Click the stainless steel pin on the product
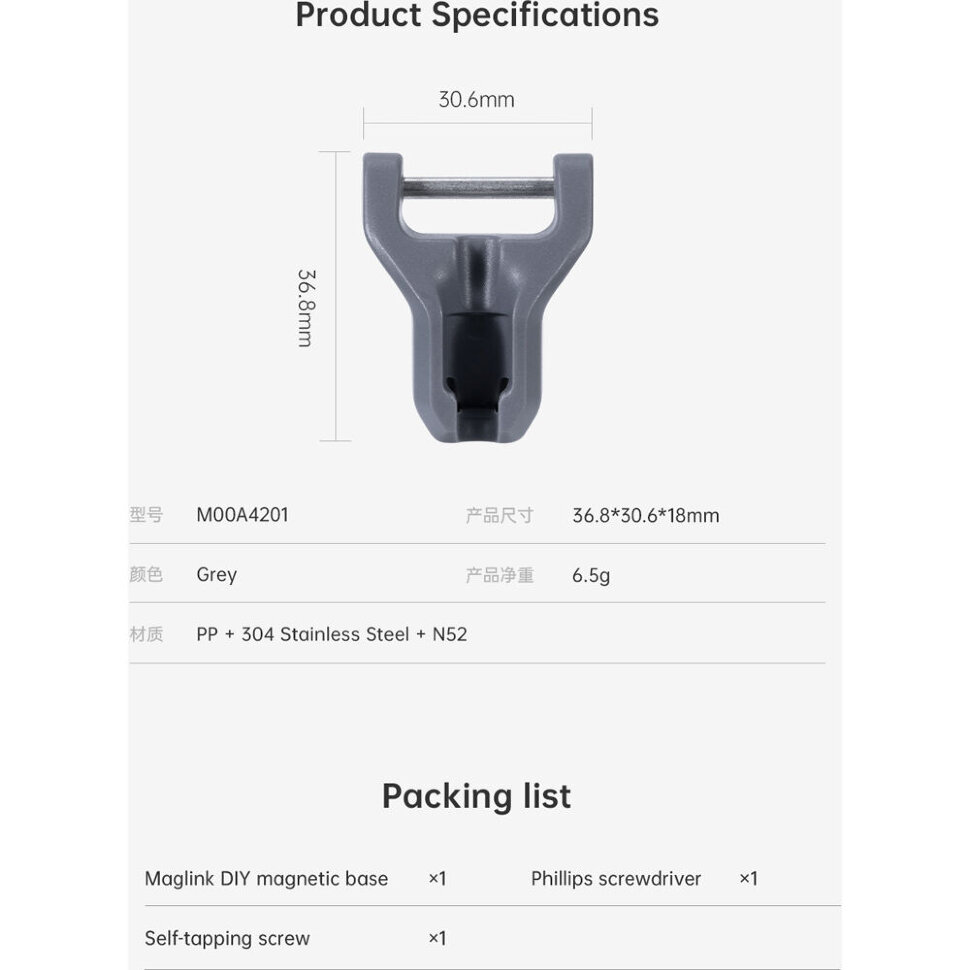 tap(477, 187)
